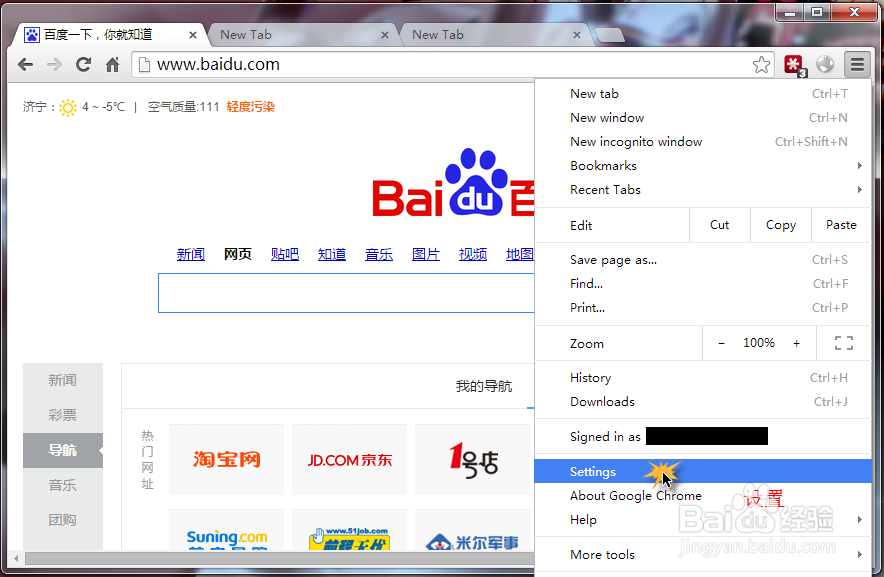Close the Baidu tab
This screenshot has height=577, width=884.
192,35
